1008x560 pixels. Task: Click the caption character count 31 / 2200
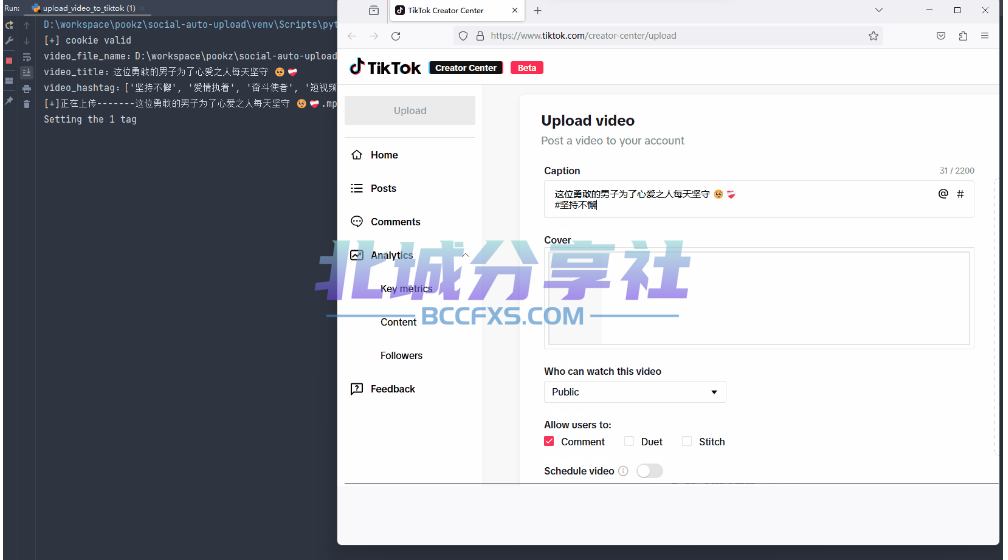coord(957,171)
